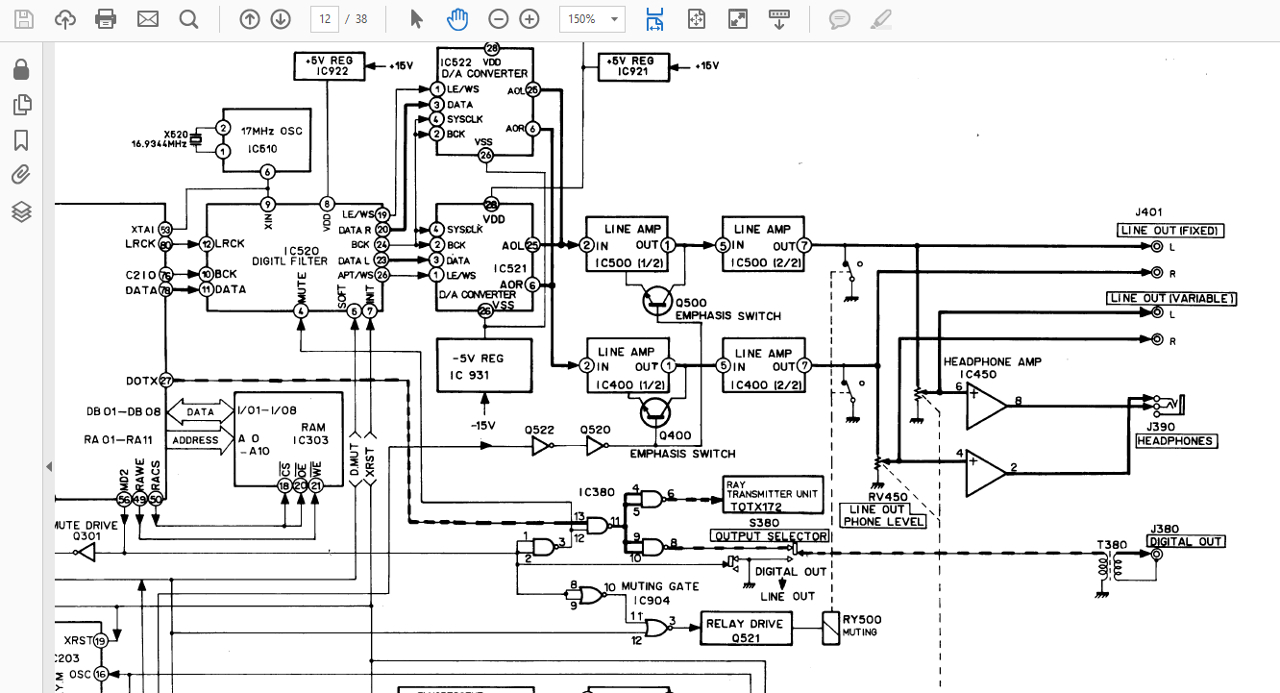Activate the Hand pan tool
Viewport: 1280px width, 693px height.
click(x=458, y=19)
